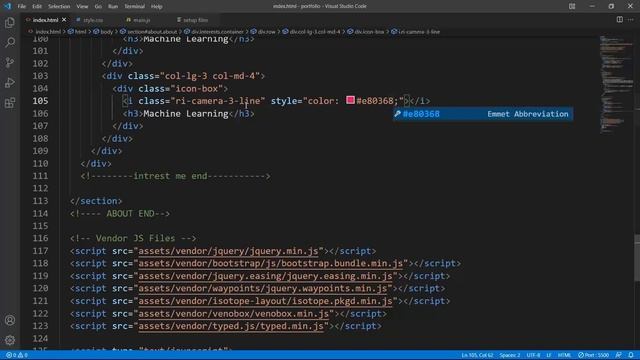Expand the html breadcrumb
This screenshot has height=360, width=640.
(x=80, y=31)
